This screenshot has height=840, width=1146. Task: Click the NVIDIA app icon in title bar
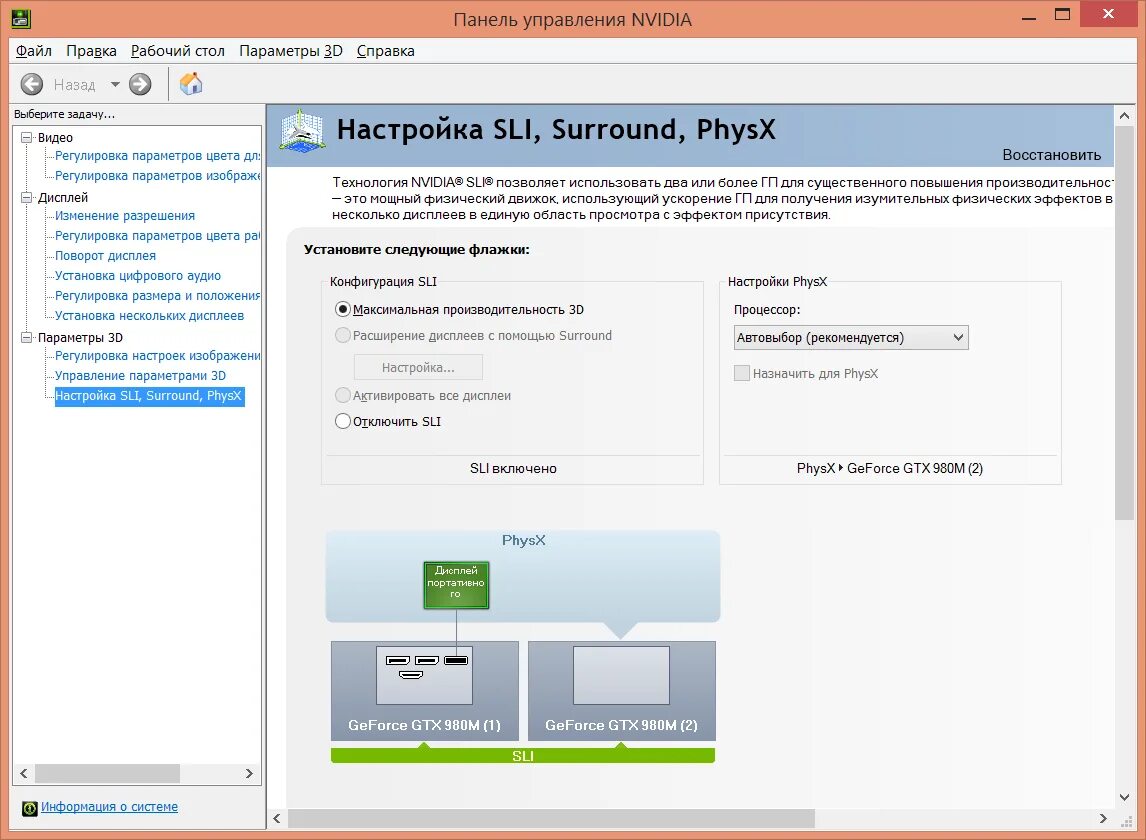[21, 18]
